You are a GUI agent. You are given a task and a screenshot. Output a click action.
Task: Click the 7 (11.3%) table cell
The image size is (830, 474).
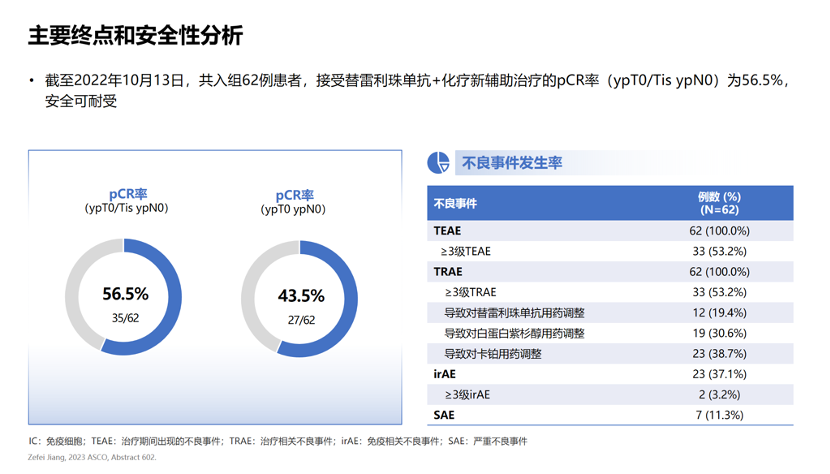pyautogui.click(x=719, y=415)
